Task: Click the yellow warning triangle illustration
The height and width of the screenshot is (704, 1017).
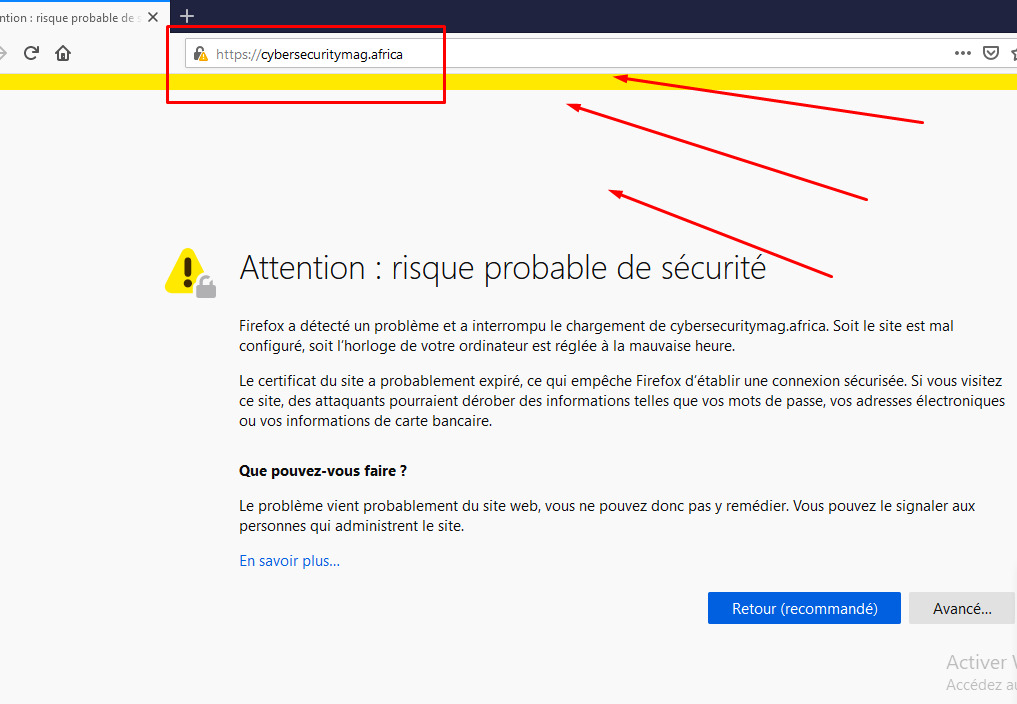Action: click(185, 266)
